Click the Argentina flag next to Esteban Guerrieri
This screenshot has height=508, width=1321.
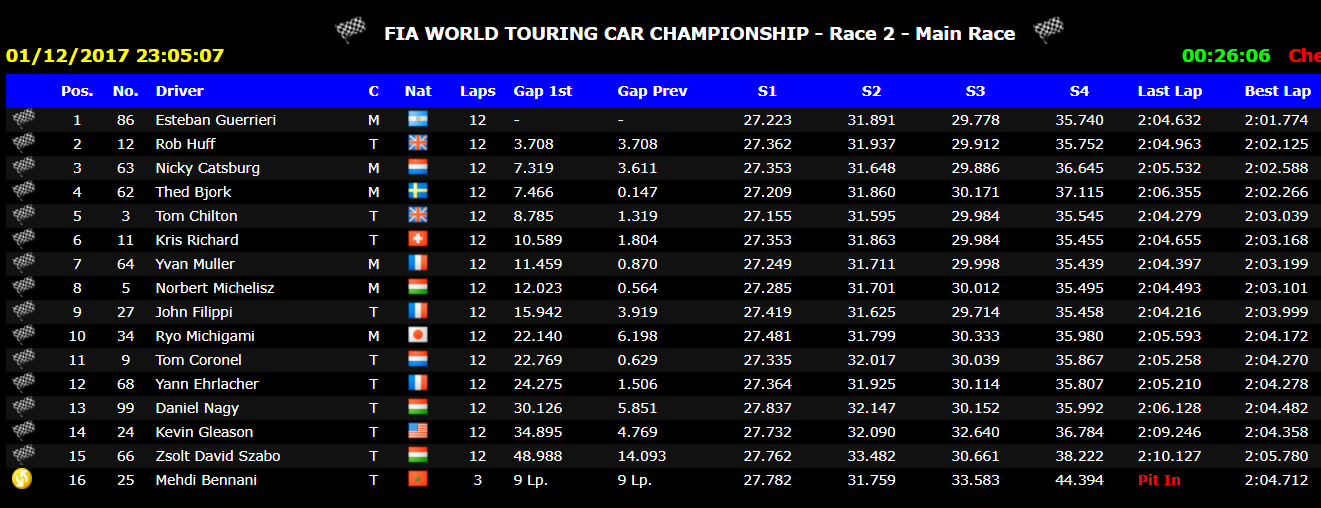pos(418,120)
